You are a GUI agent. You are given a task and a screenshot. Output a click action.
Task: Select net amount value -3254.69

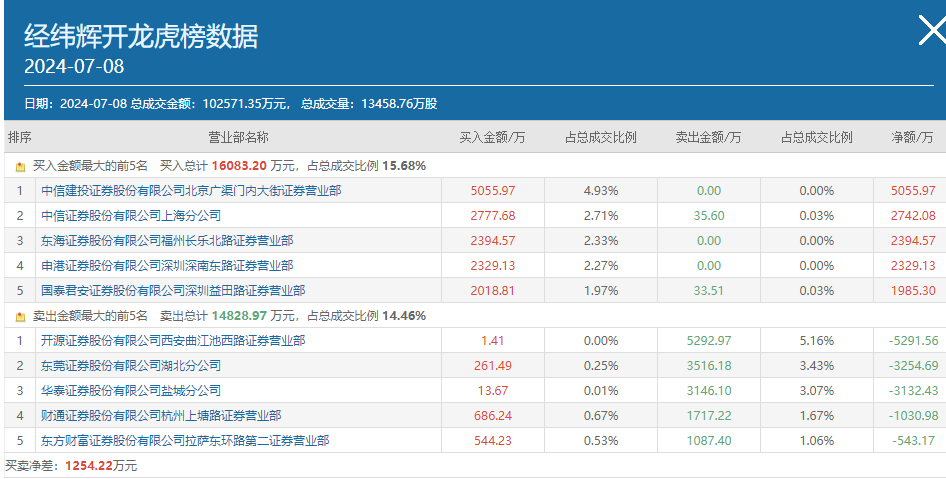pyautogui.click(x=913, y=366)
